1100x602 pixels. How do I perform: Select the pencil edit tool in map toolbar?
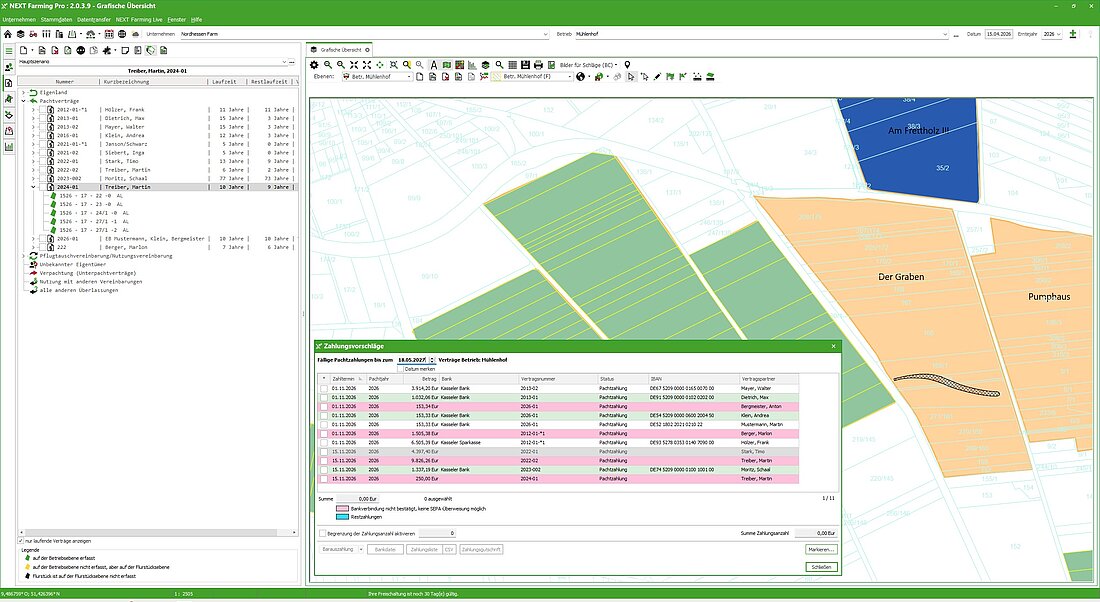point(658,77)
